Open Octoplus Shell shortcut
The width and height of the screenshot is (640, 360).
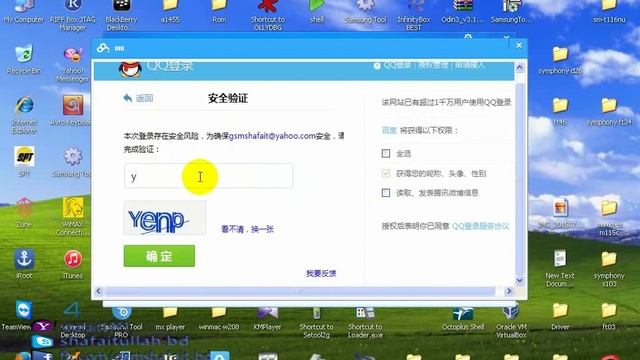tap(462, 318)
